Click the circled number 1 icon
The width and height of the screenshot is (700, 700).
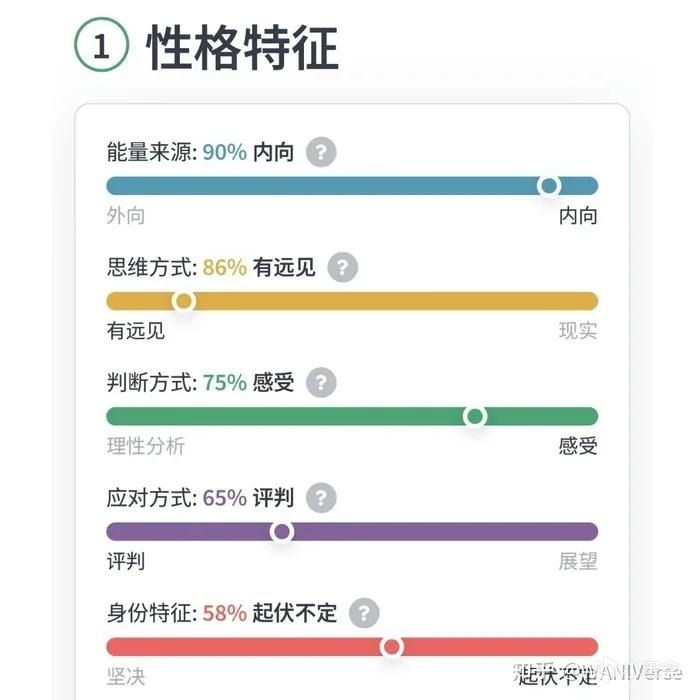pos(101,48)
